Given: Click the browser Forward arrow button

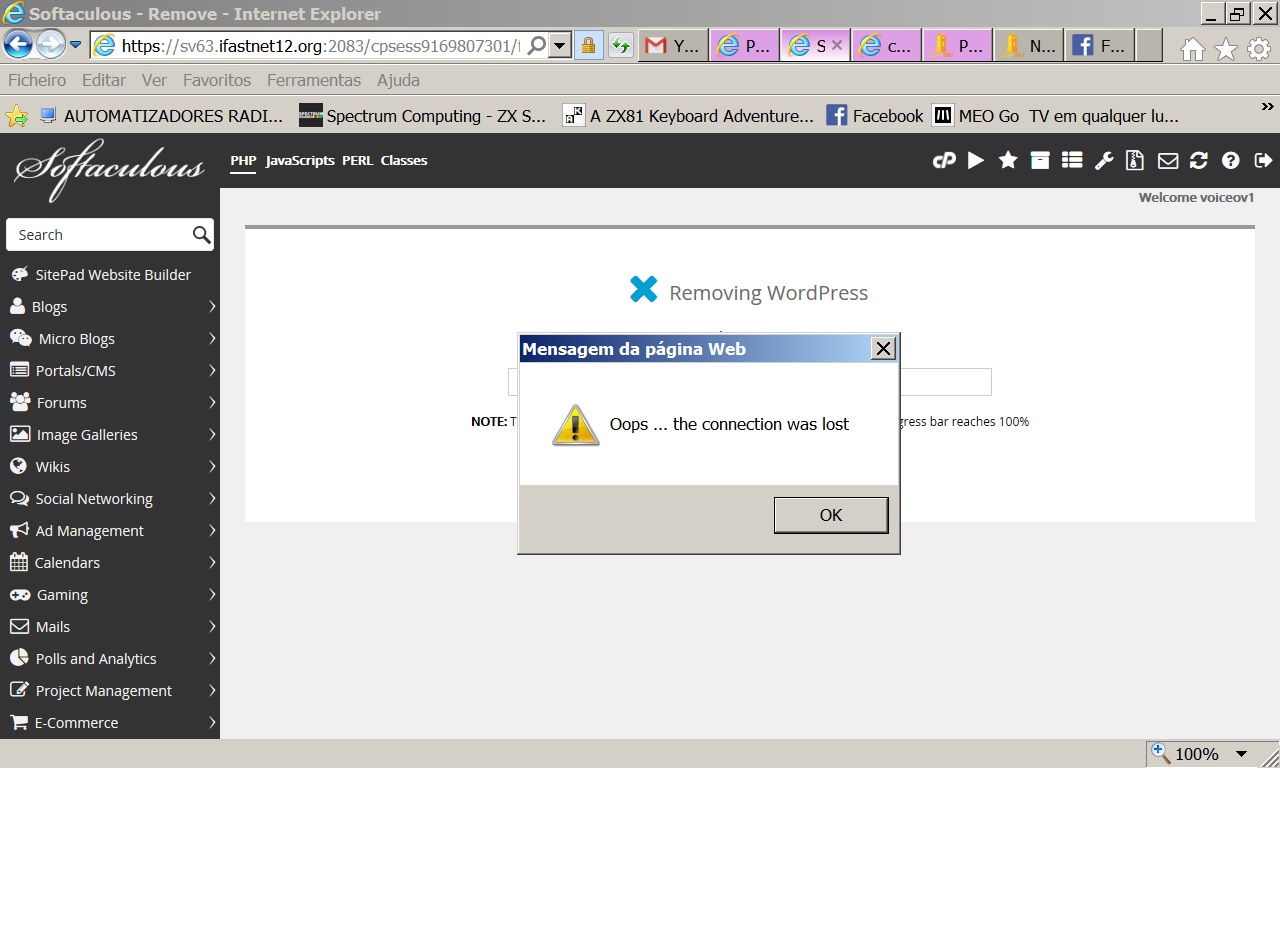Looking at the screenshot, I should (50, 44).
